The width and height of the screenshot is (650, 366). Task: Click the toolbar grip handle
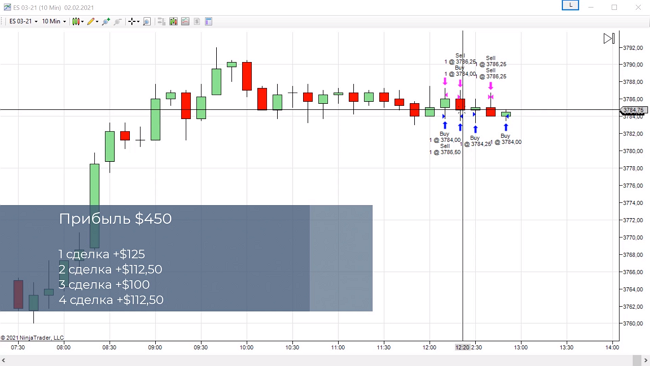2,22
